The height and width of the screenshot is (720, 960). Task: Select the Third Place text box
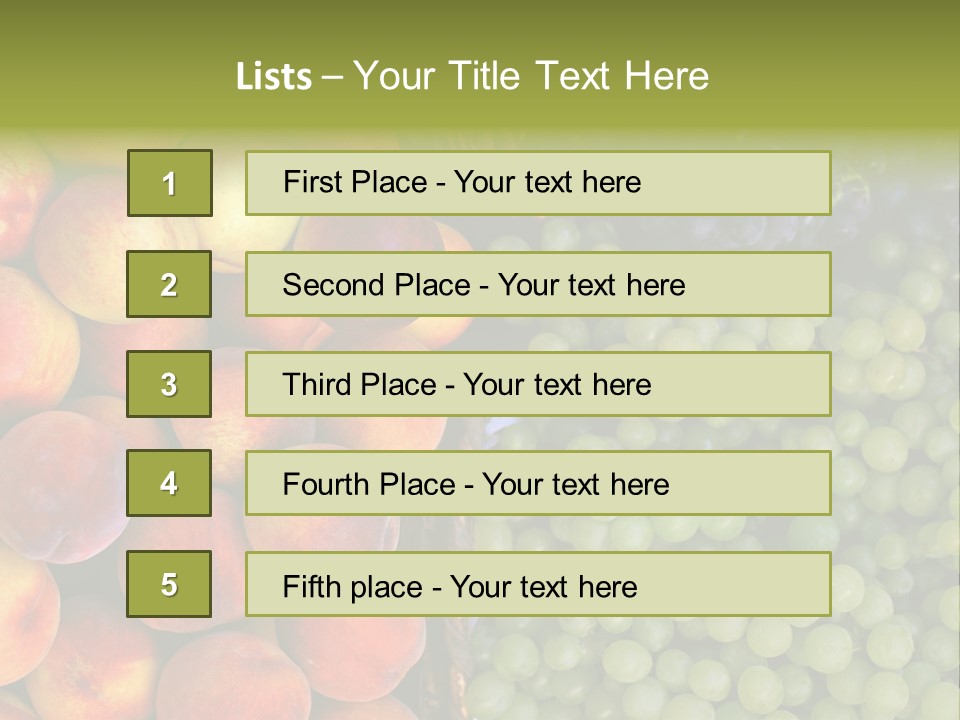click(x=538, y=384)
